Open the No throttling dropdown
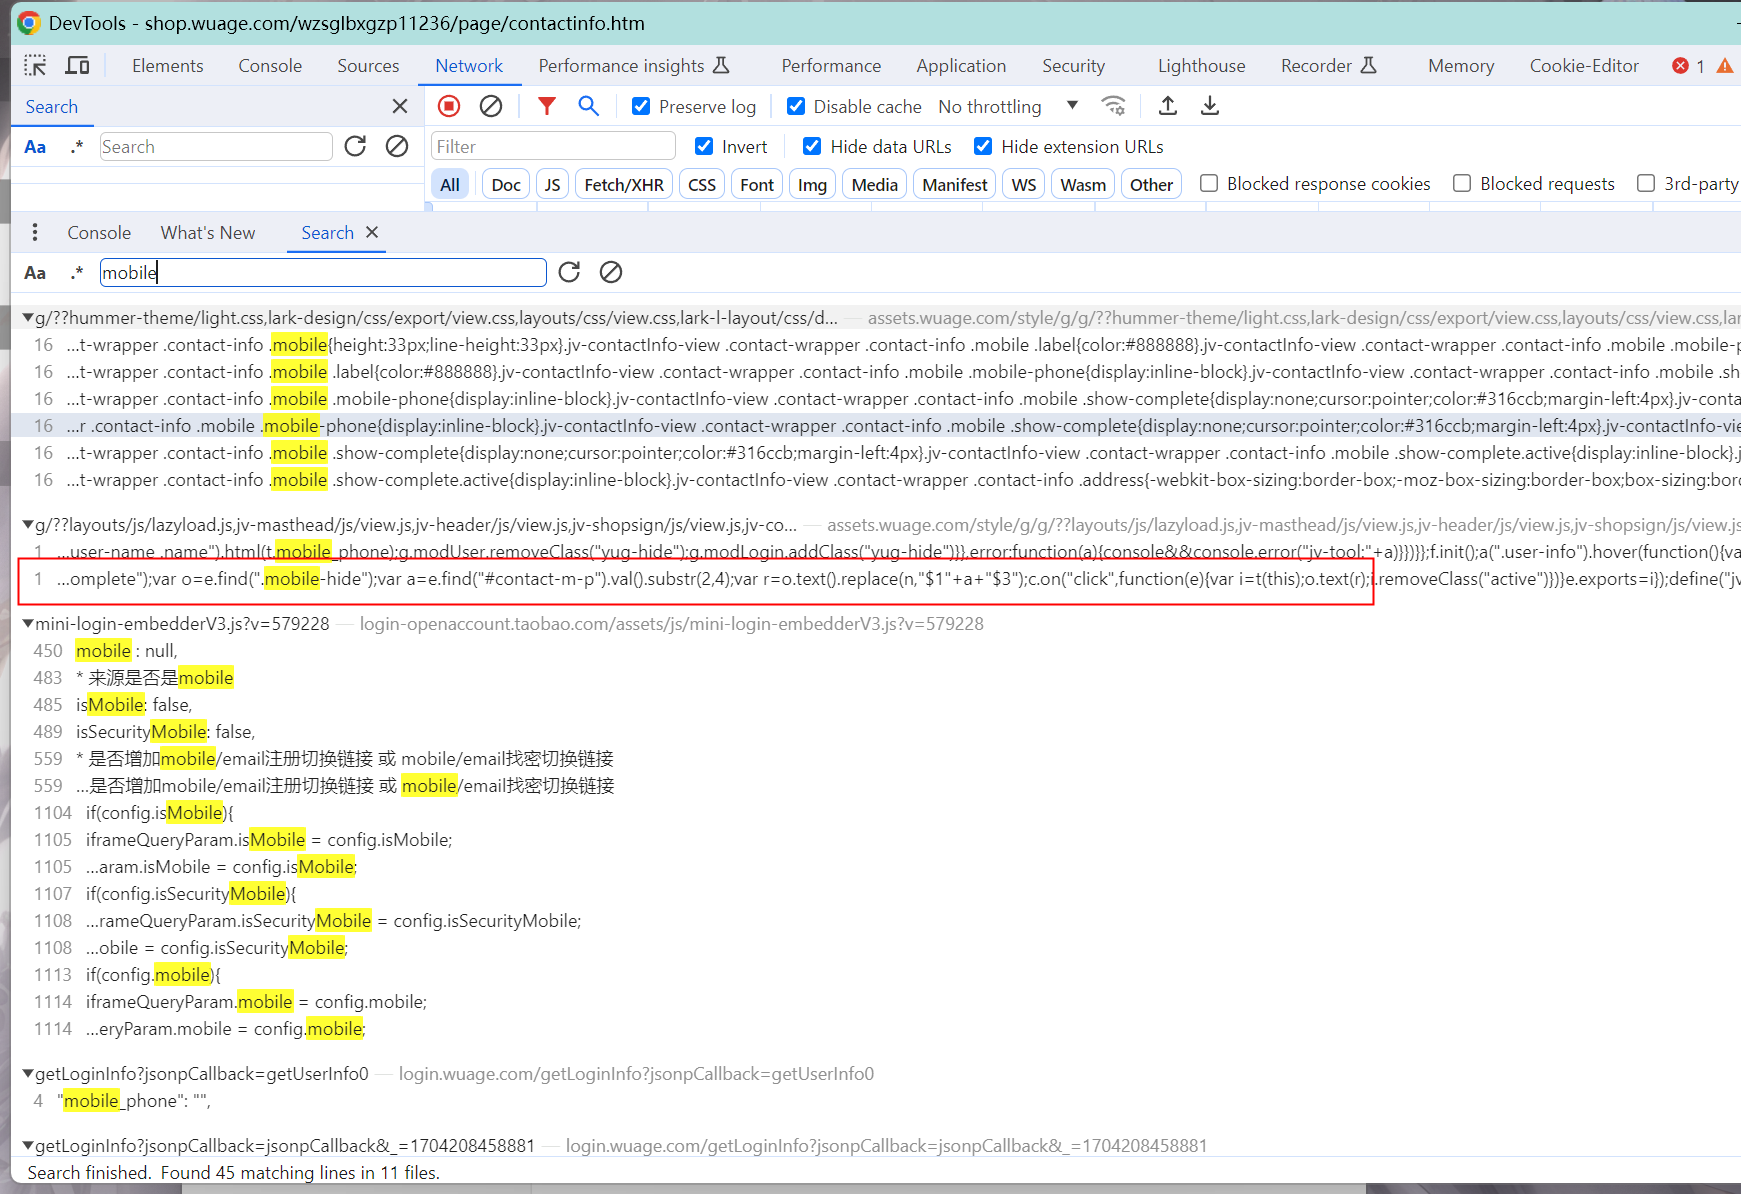 pos(1008,106)
